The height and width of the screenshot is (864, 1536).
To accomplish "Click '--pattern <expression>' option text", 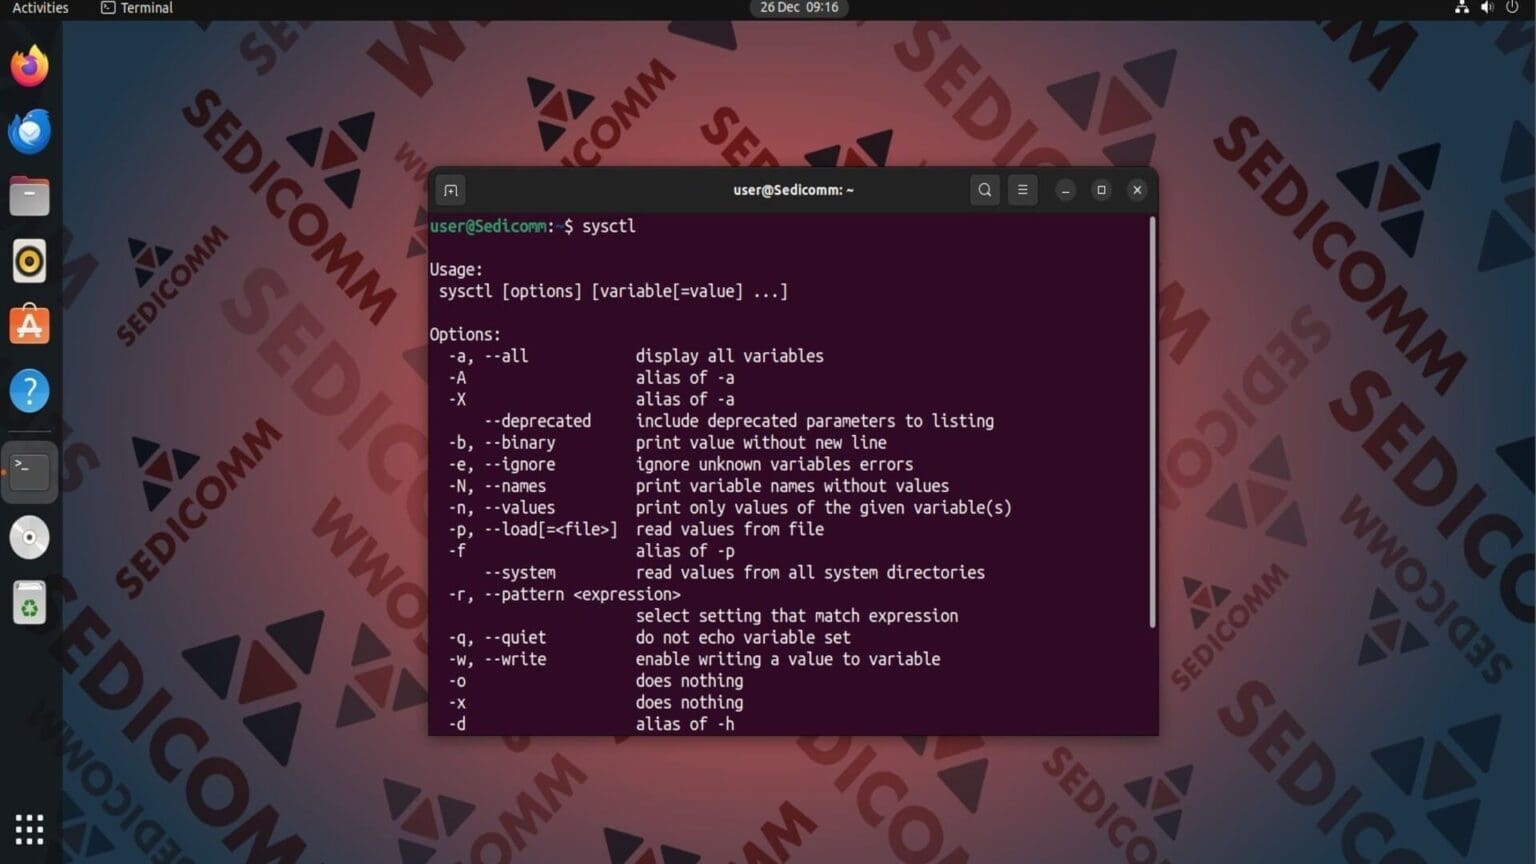I will pyautogui.click(x=582, y=594).
